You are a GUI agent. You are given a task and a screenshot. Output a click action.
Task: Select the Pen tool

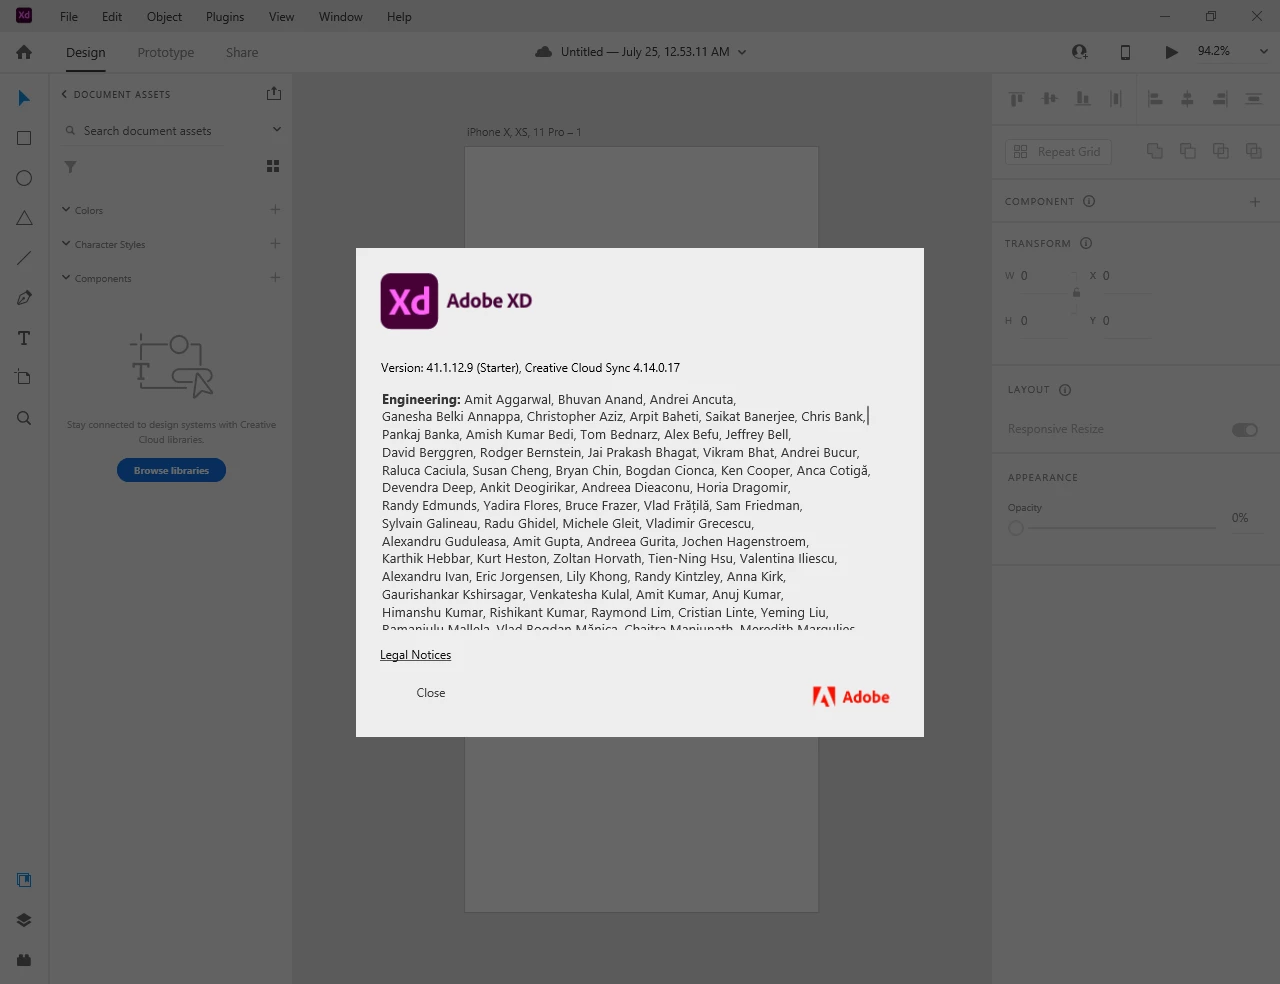point(24,298)
